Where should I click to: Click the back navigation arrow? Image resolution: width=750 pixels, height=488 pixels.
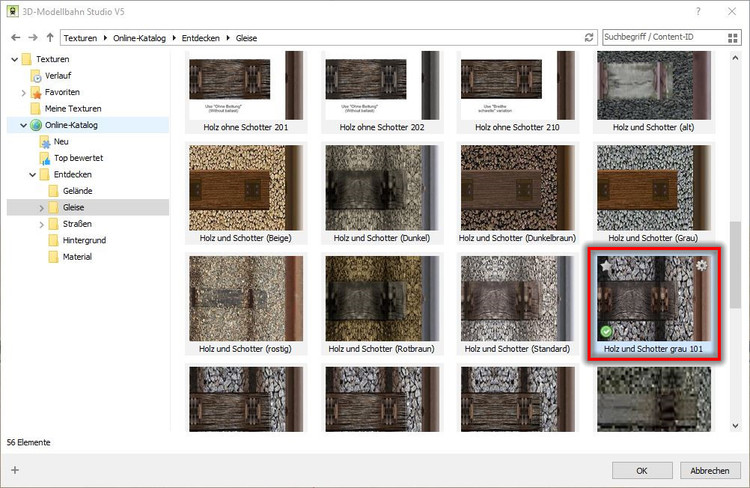coord(14,37)
